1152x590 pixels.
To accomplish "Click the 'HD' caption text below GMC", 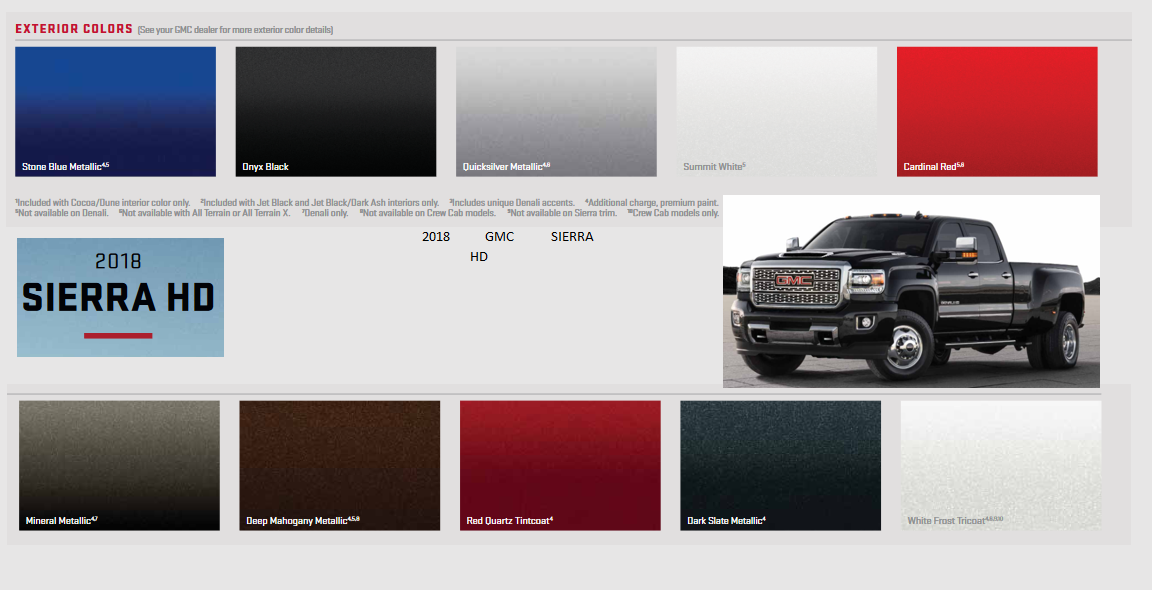I will tap(479, 256).
